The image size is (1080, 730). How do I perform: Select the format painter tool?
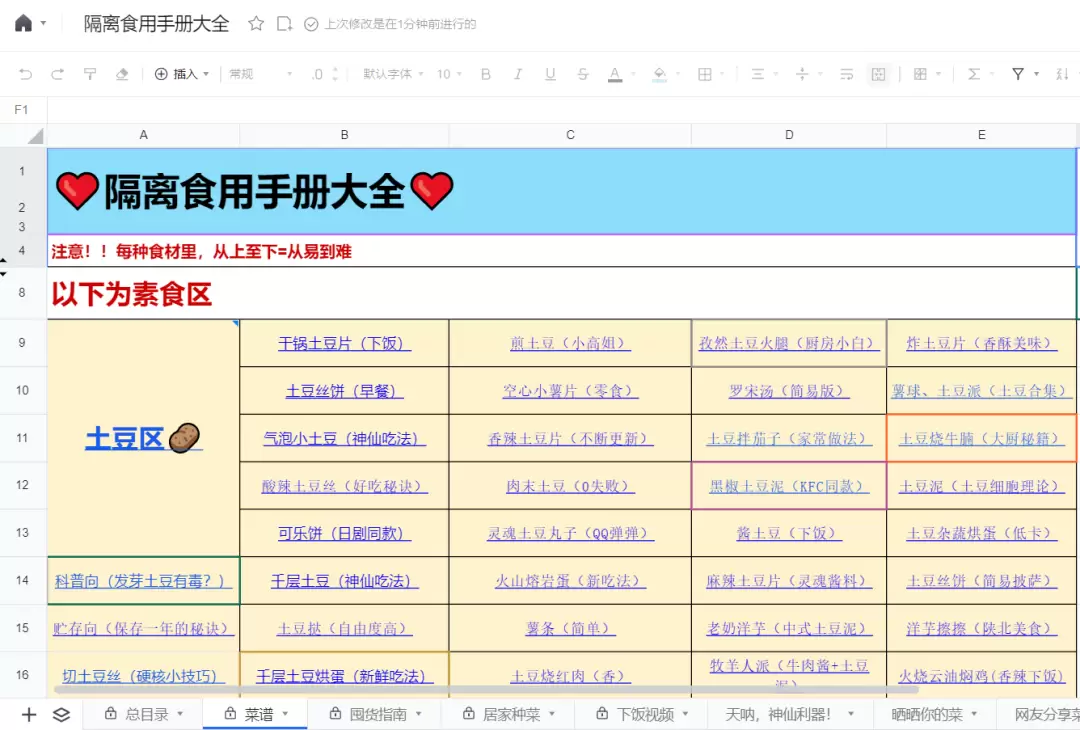pos(90,74)
